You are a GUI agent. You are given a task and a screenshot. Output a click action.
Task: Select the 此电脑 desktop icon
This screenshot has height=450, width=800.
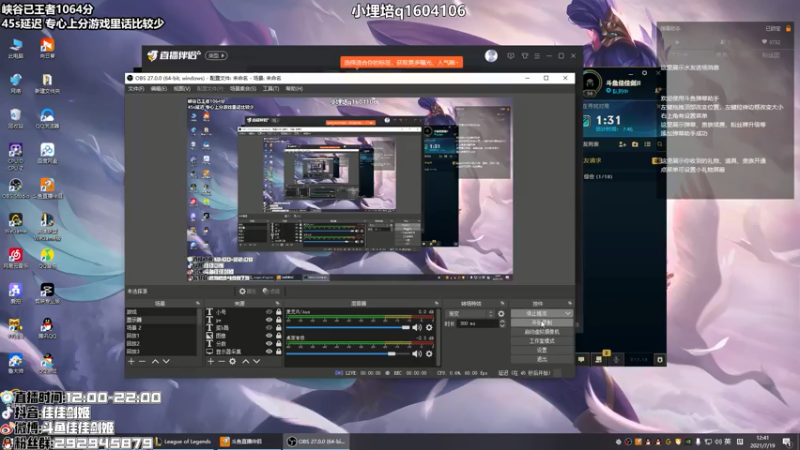click(x=15, y=48)
